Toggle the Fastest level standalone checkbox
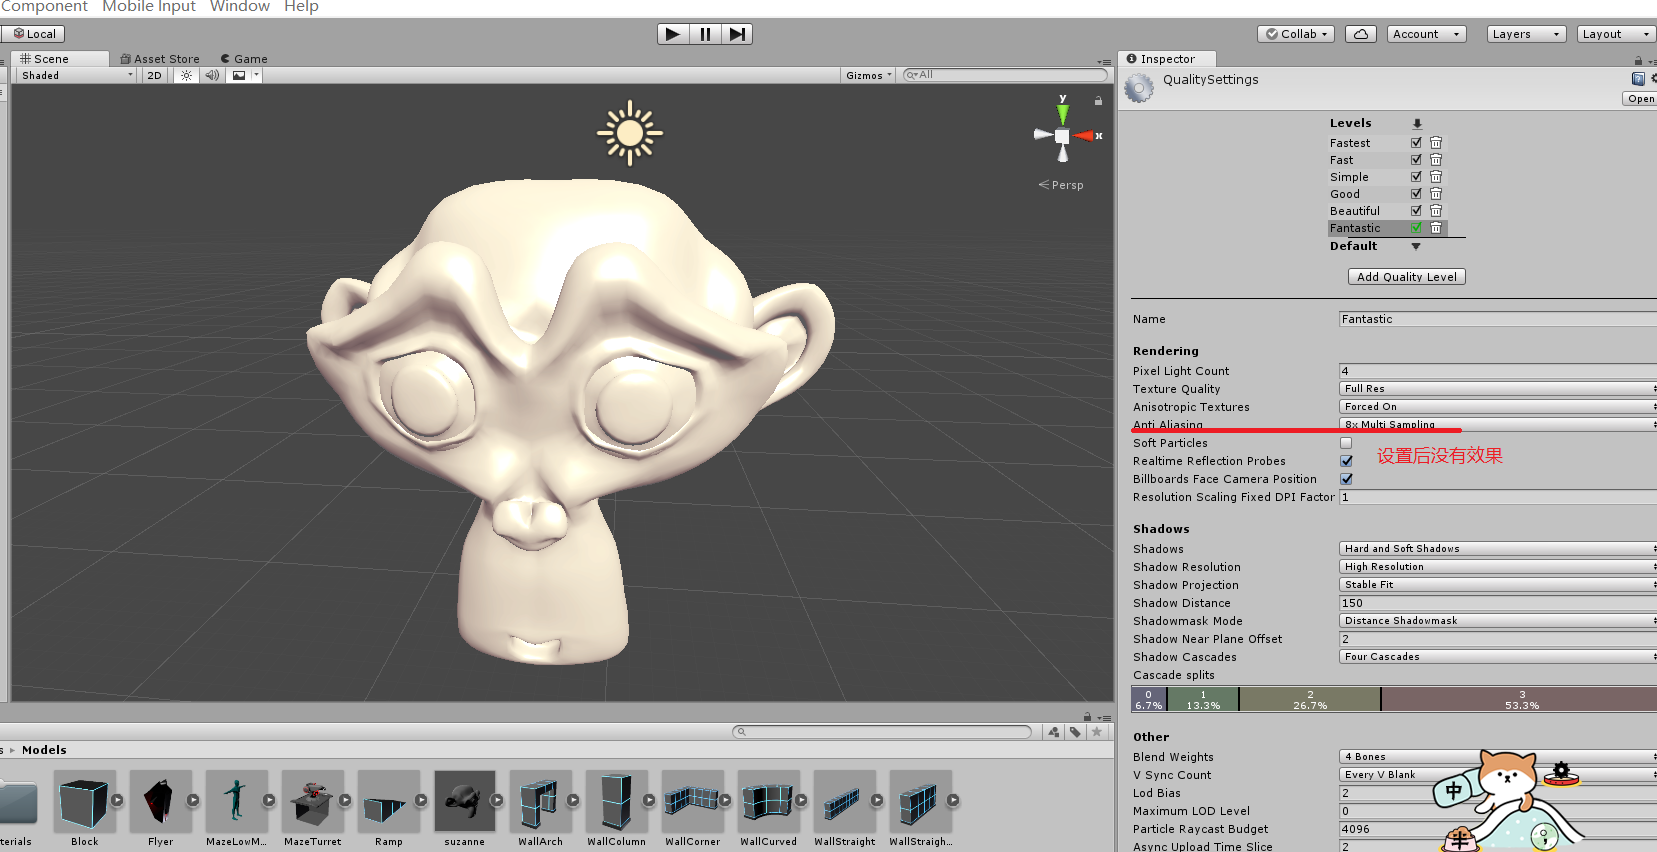Image resolution: width=1657 pixels, height=852 pixels. coord(1416,143)
